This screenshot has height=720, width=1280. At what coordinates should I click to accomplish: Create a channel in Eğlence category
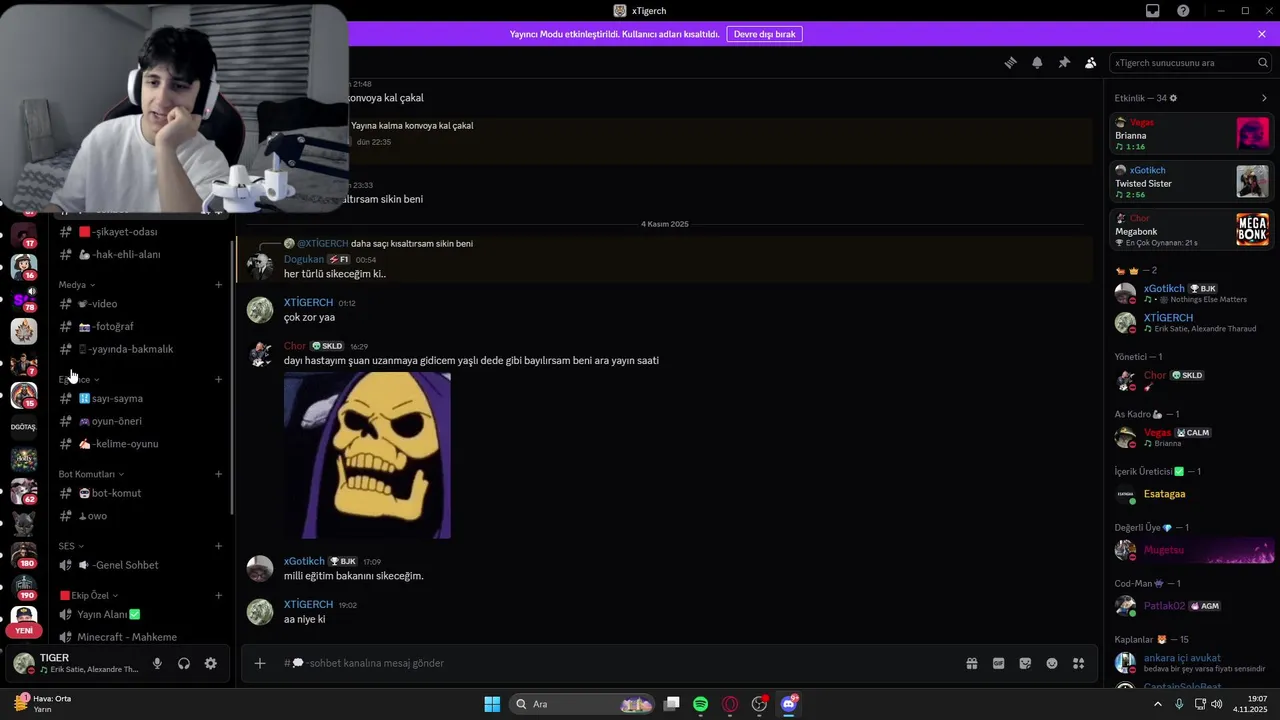219,380
